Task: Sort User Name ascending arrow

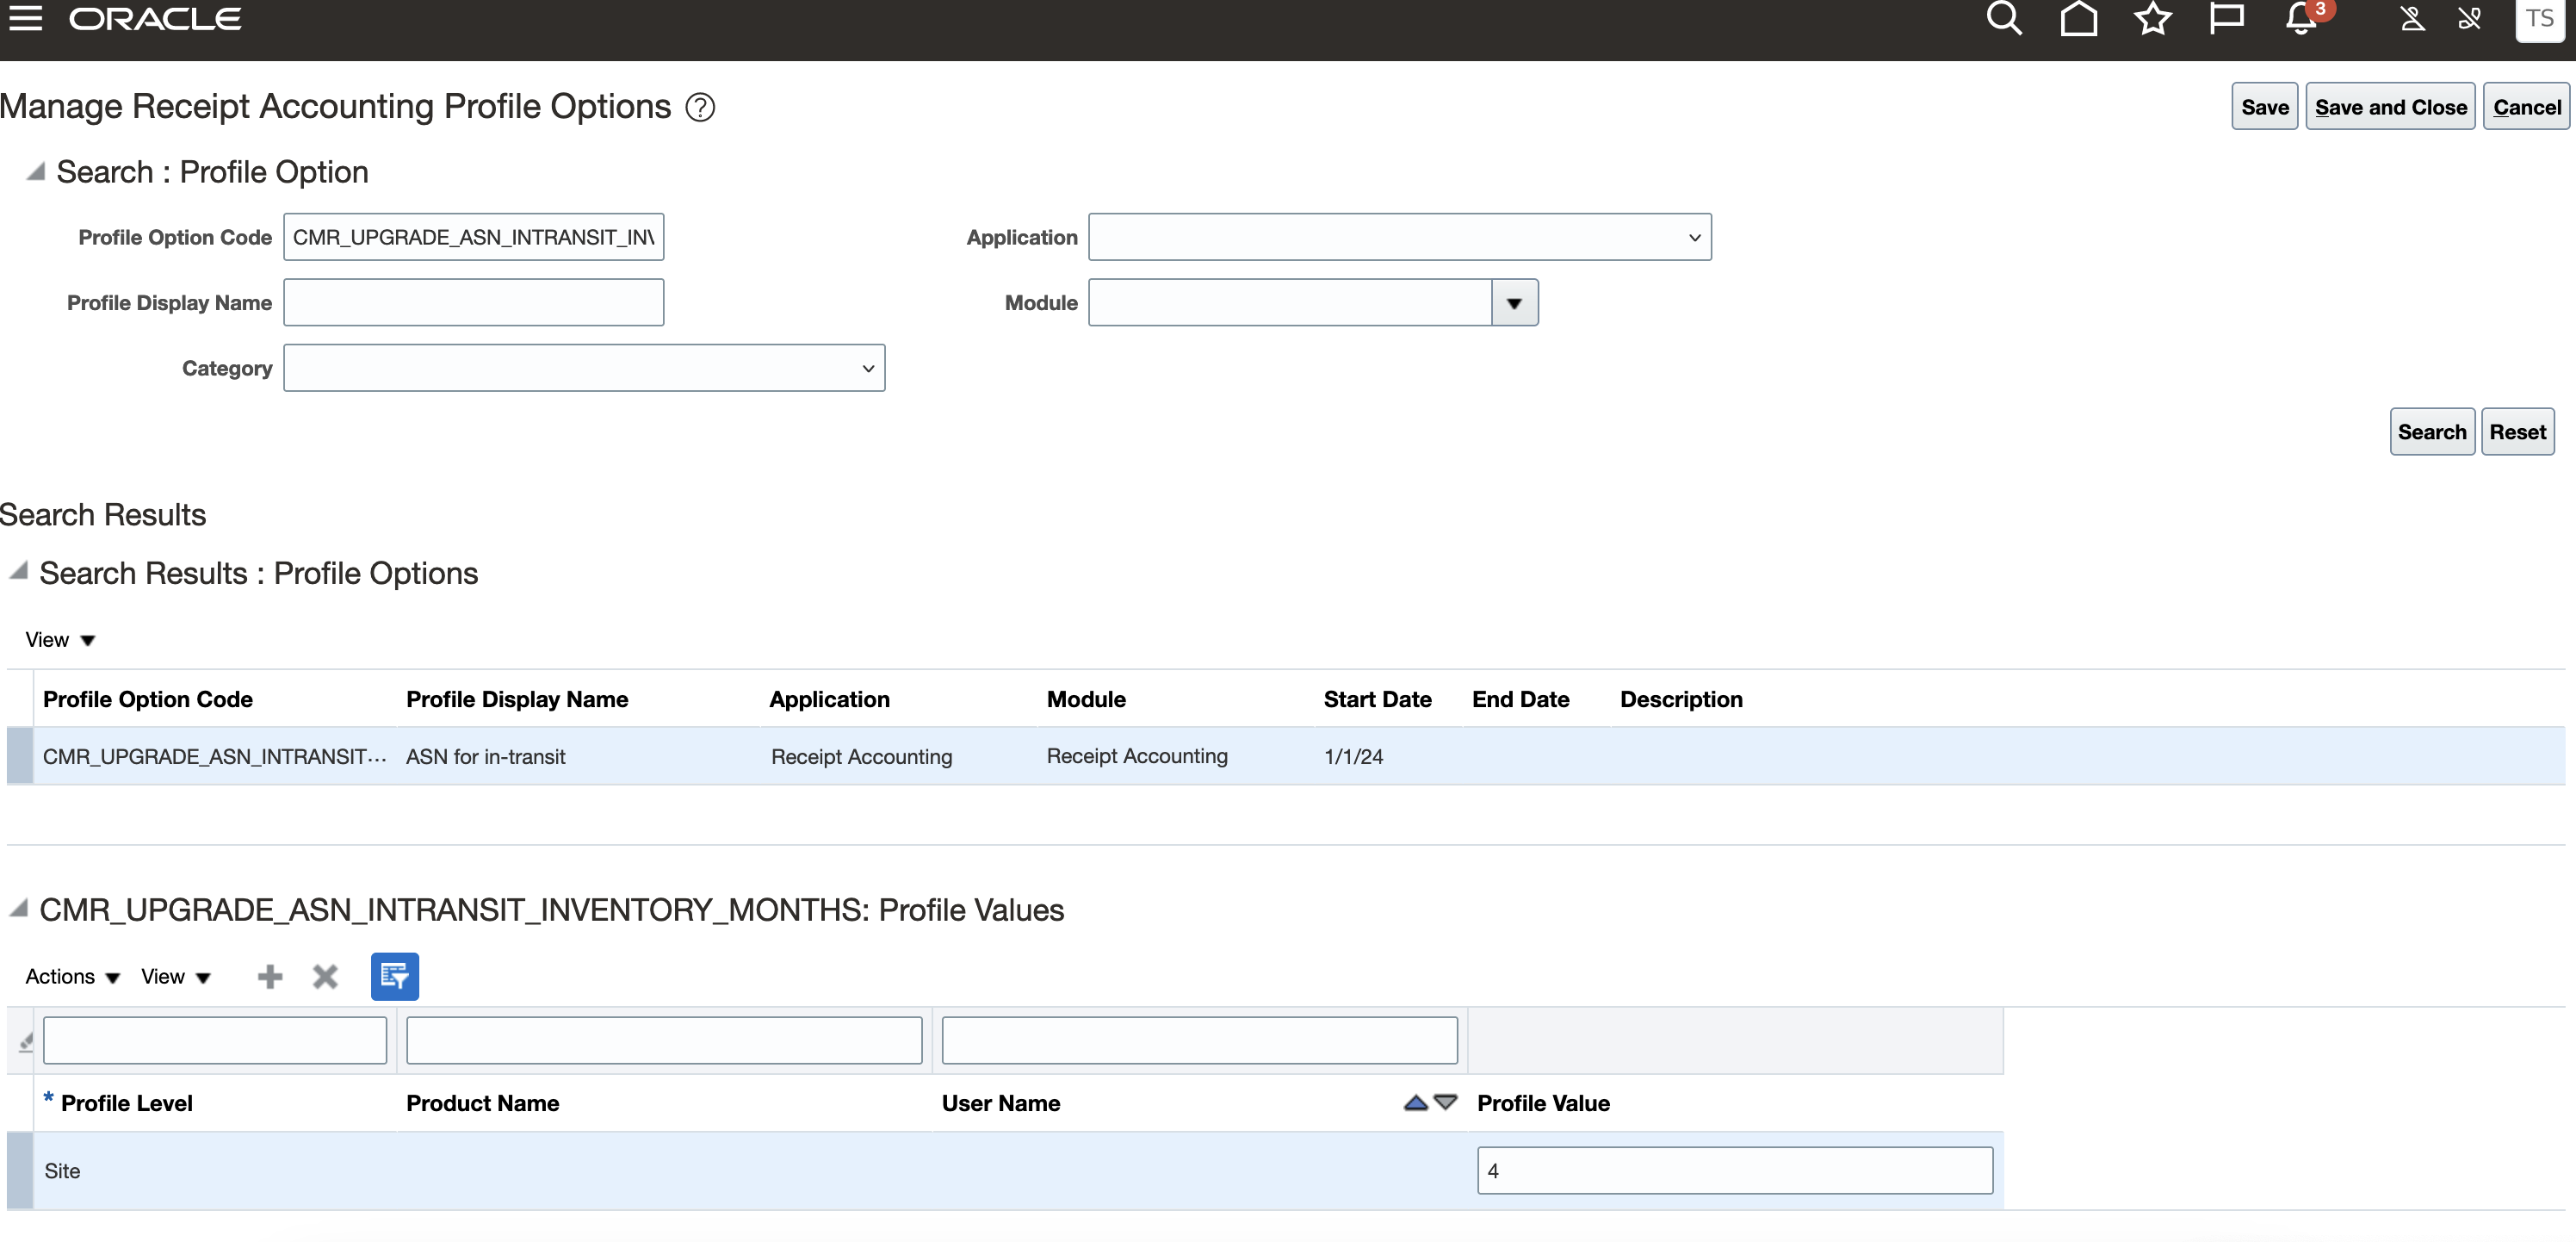Action: click(1415, 1102)
